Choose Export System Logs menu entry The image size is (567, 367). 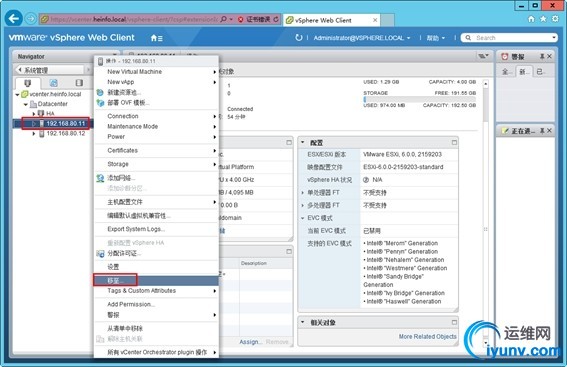[156, 229]
